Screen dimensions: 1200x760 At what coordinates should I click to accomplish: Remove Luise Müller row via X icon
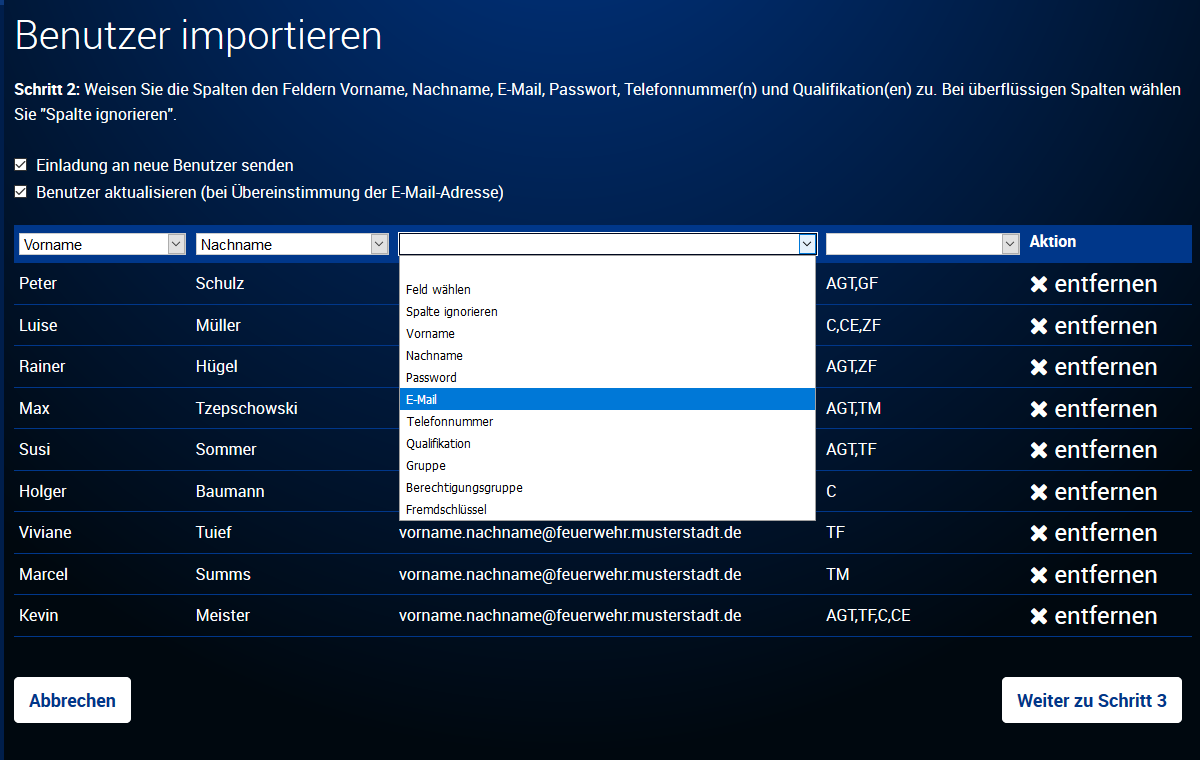(1039, 326)
